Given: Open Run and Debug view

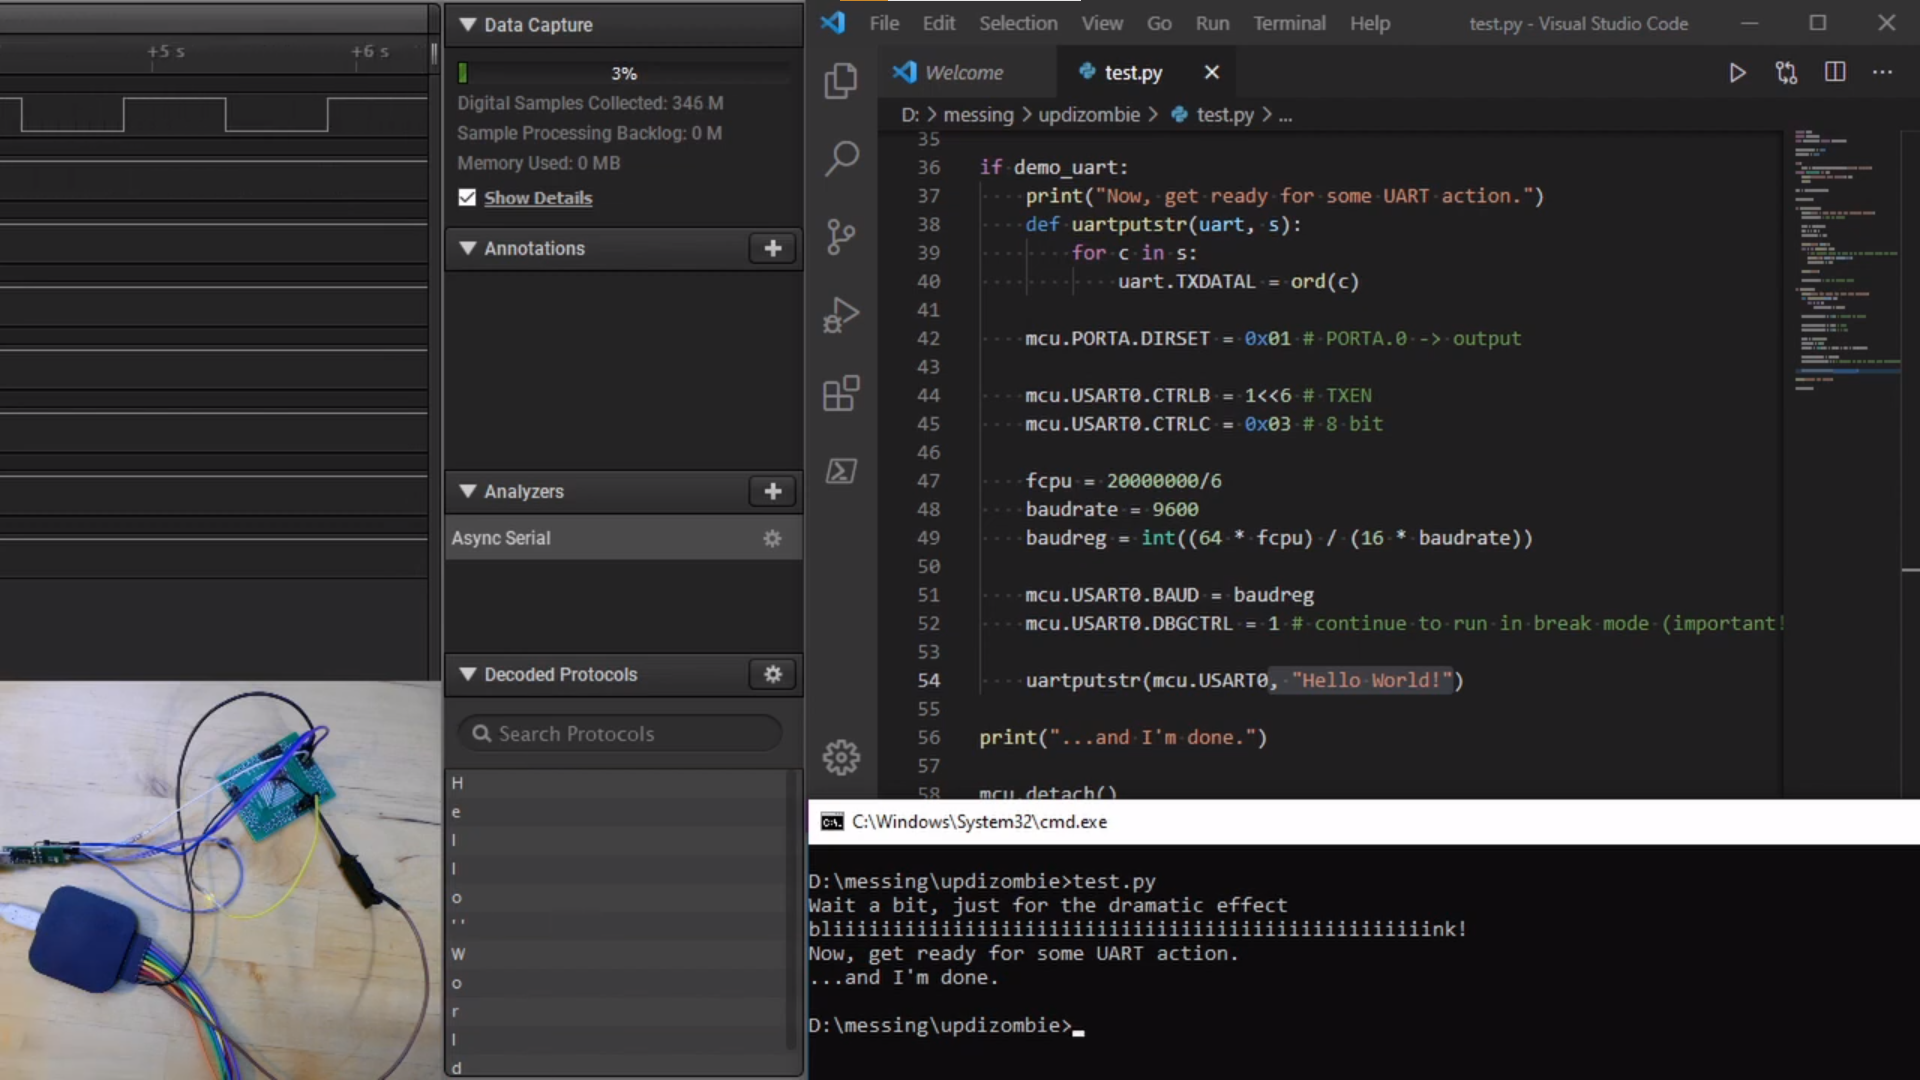Looking at the screenshot, I should coord(841,315).
